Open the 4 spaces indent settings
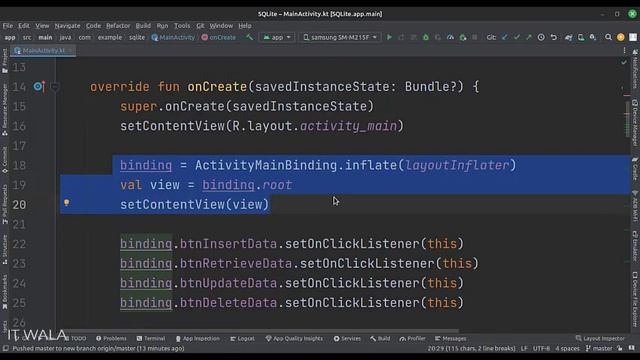640x360 pixels. 567,348
